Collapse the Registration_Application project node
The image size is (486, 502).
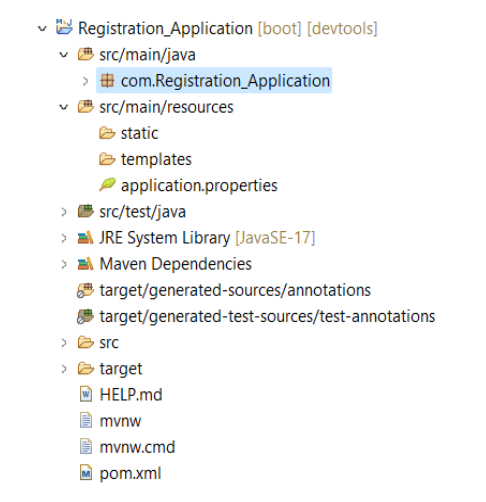[42, 29]
